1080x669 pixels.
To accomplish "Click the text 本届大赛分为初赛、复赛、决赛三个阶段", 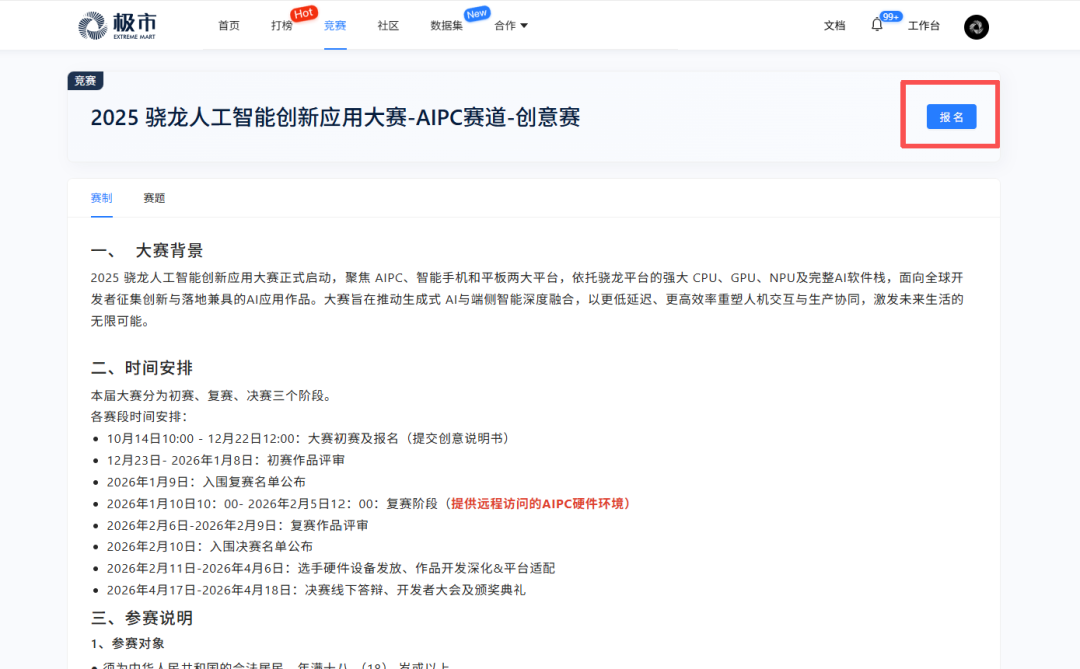I will tap(213, 395).
